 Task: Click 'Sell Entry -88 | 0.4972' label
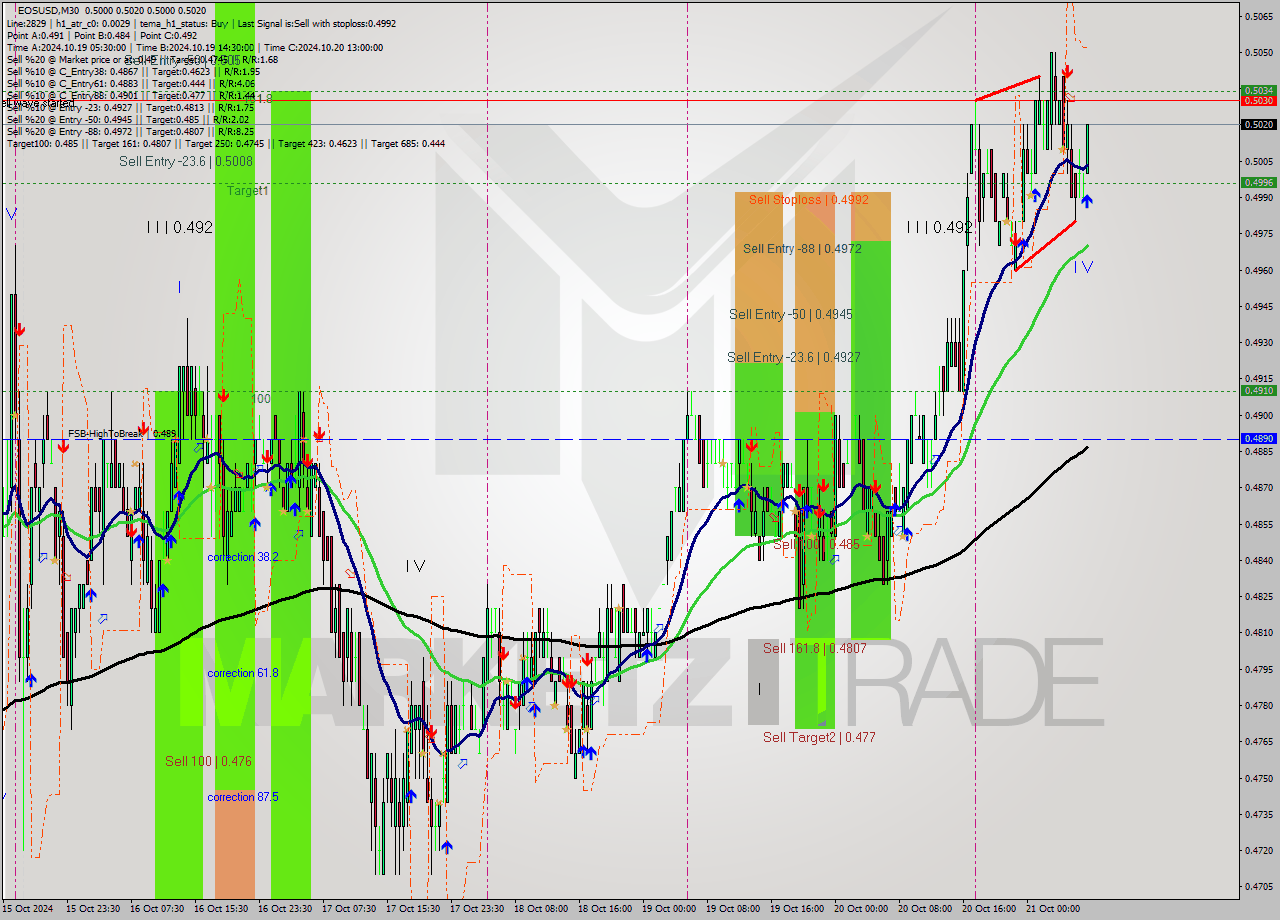pyautogui.click(x=802, y=248)
